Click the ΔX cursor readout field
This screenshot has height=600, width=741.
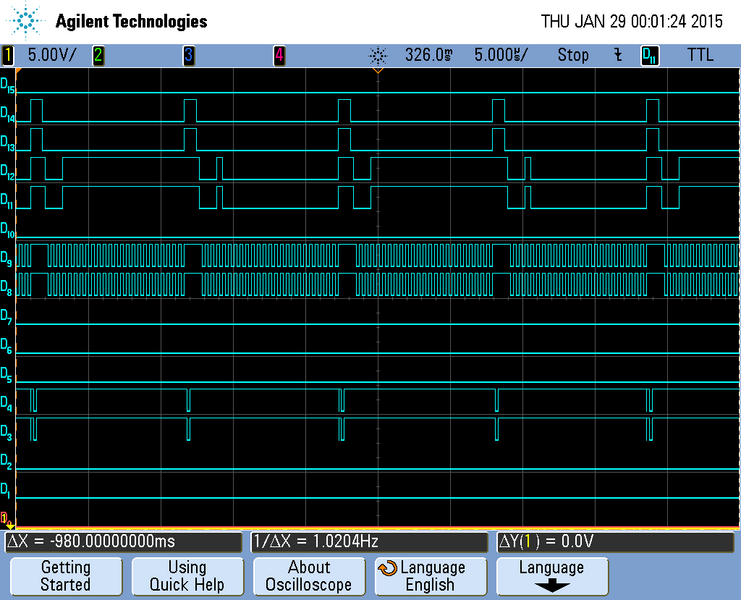click(x=124, y=541)
